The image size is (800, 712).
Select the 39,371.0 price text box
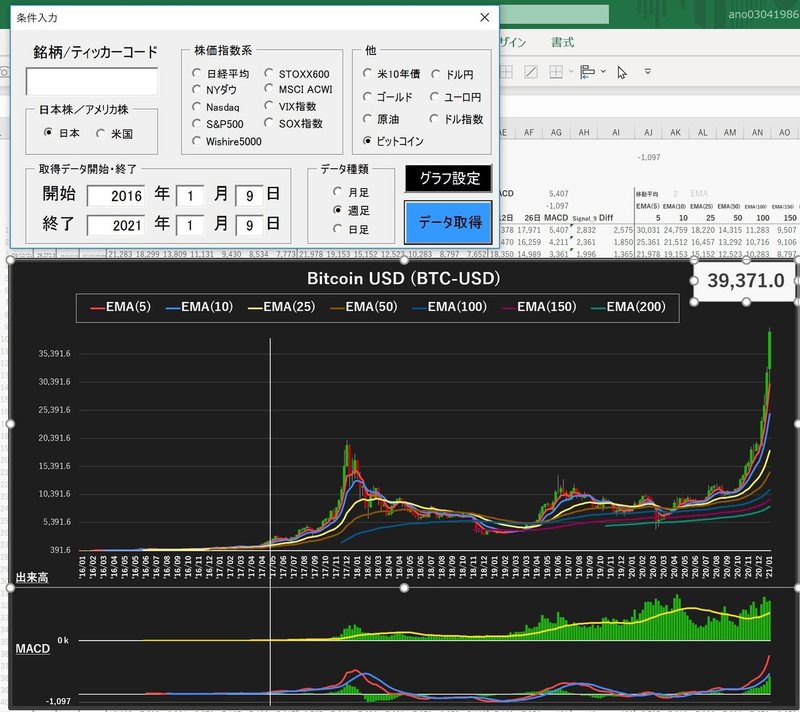coord(745,281)
